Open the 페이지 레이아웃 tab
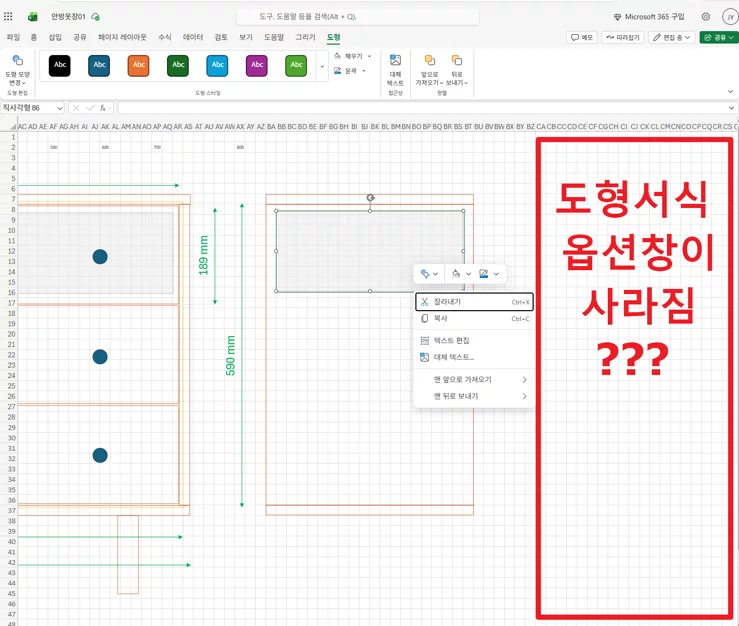The width and height of the screenshot is (739, 626). pos(122,37)
